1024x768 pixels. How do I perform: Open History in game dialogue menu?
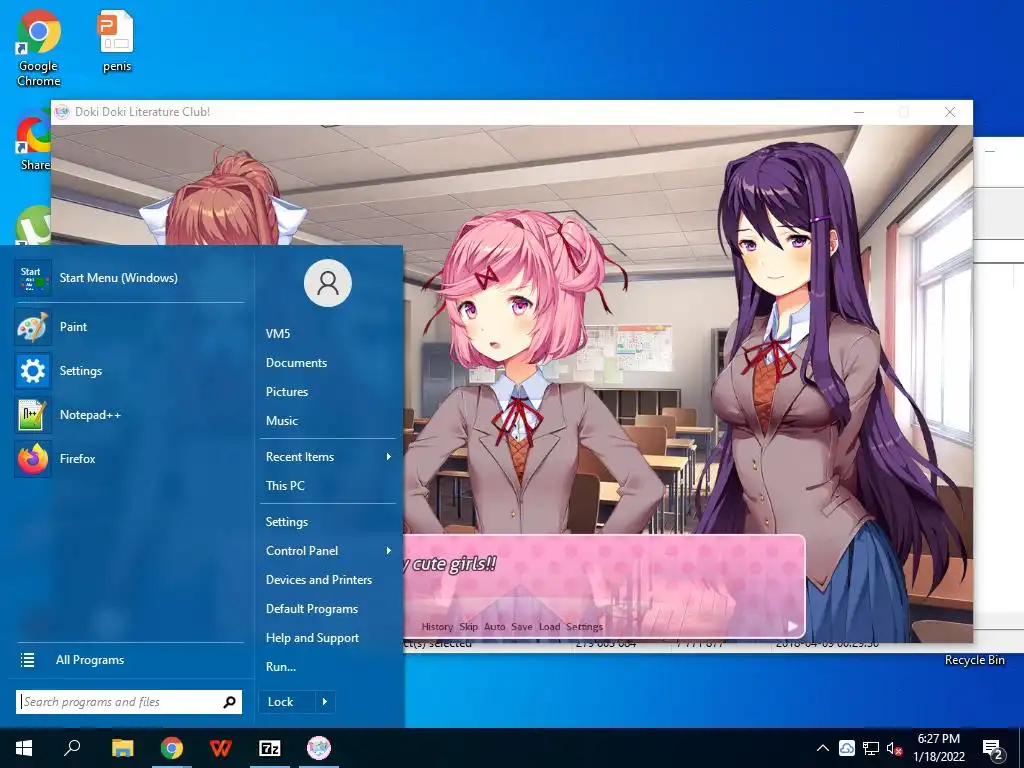(x=437, y=626)
